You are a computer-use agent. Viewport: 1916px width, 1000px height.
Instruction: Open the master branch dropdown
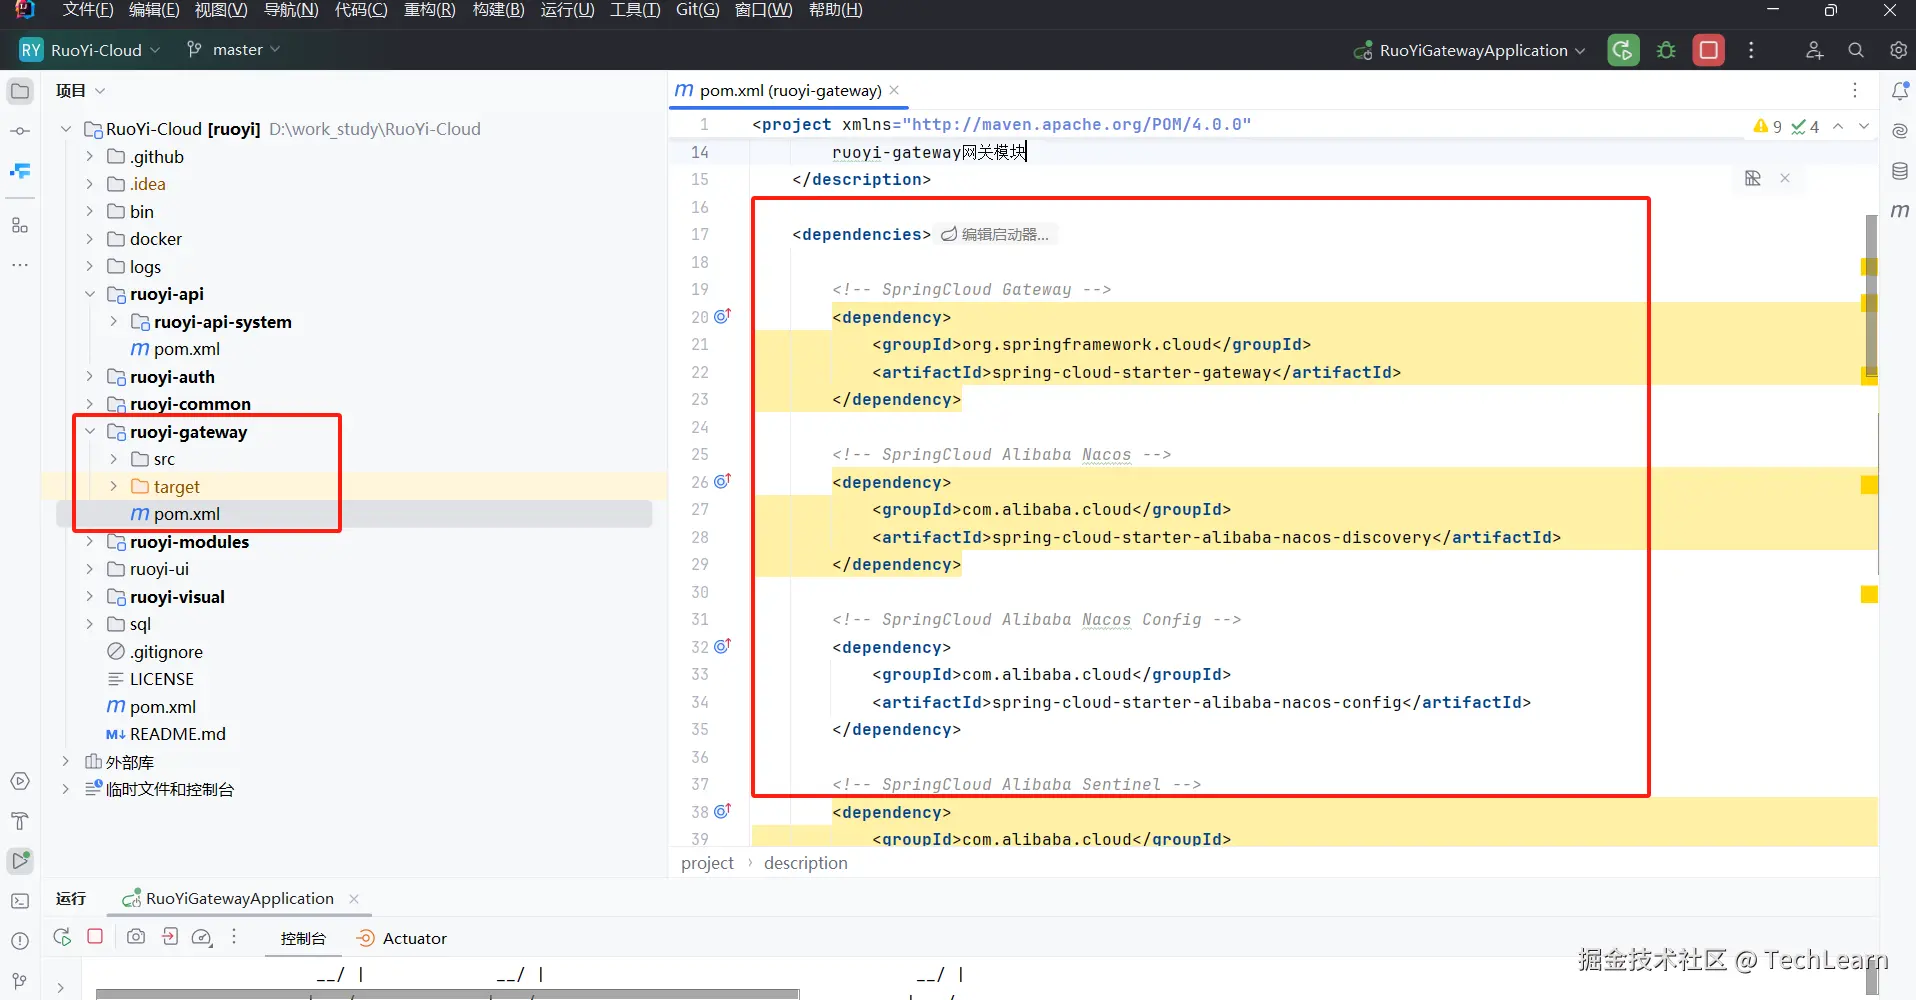click(x=234, y=50)
